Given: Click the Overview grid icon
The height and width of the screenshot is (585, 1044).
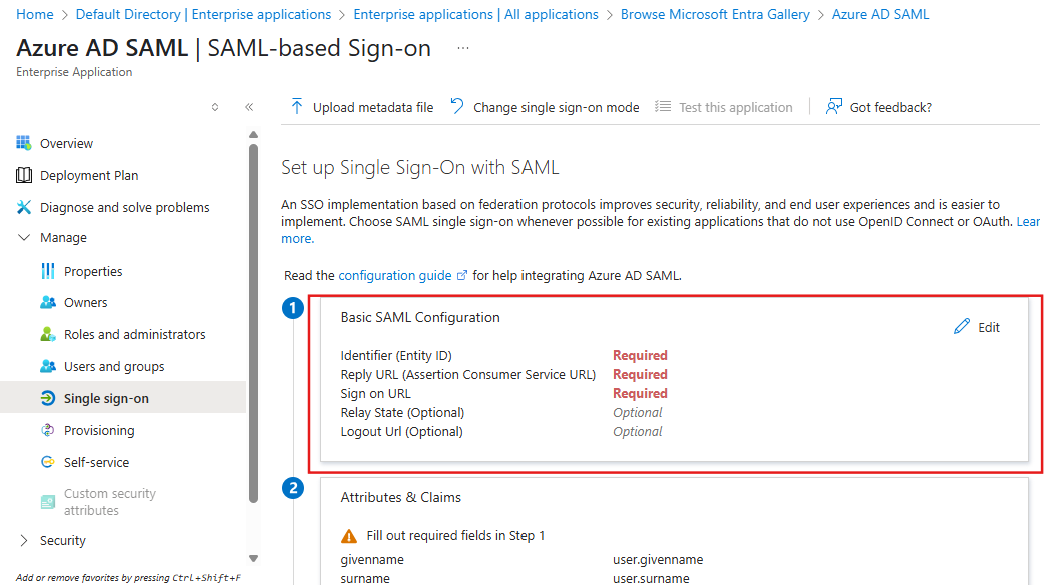Looking at the screenshot, I should pos(24,143).
